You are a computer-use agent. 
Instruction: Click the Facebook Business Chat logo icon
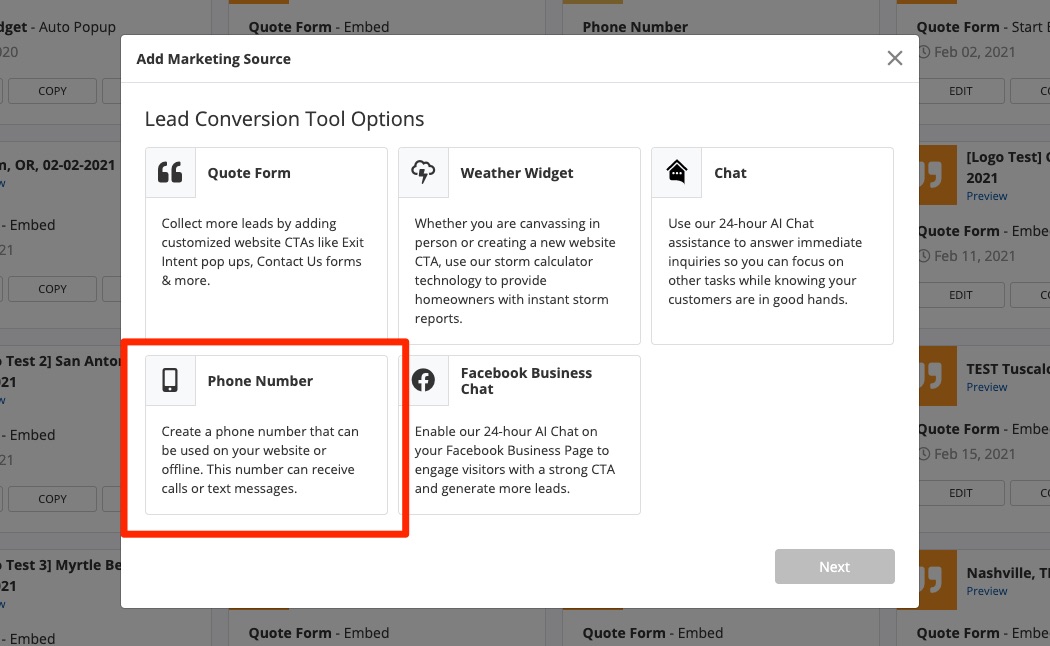[x=424, y=381]
